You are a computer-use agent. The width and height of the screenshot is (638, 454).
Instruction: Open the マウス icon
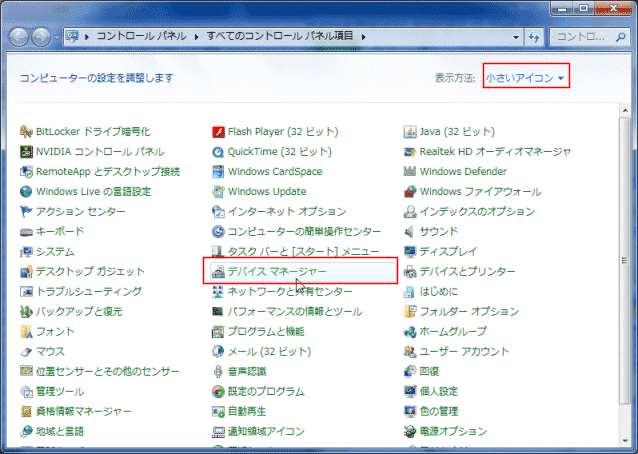(26, 351)
